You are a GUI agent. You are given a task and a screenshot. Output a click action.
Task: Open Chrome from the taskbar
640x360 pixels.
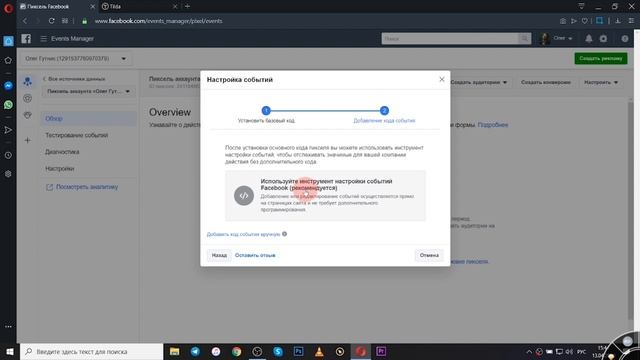[236, 351]
